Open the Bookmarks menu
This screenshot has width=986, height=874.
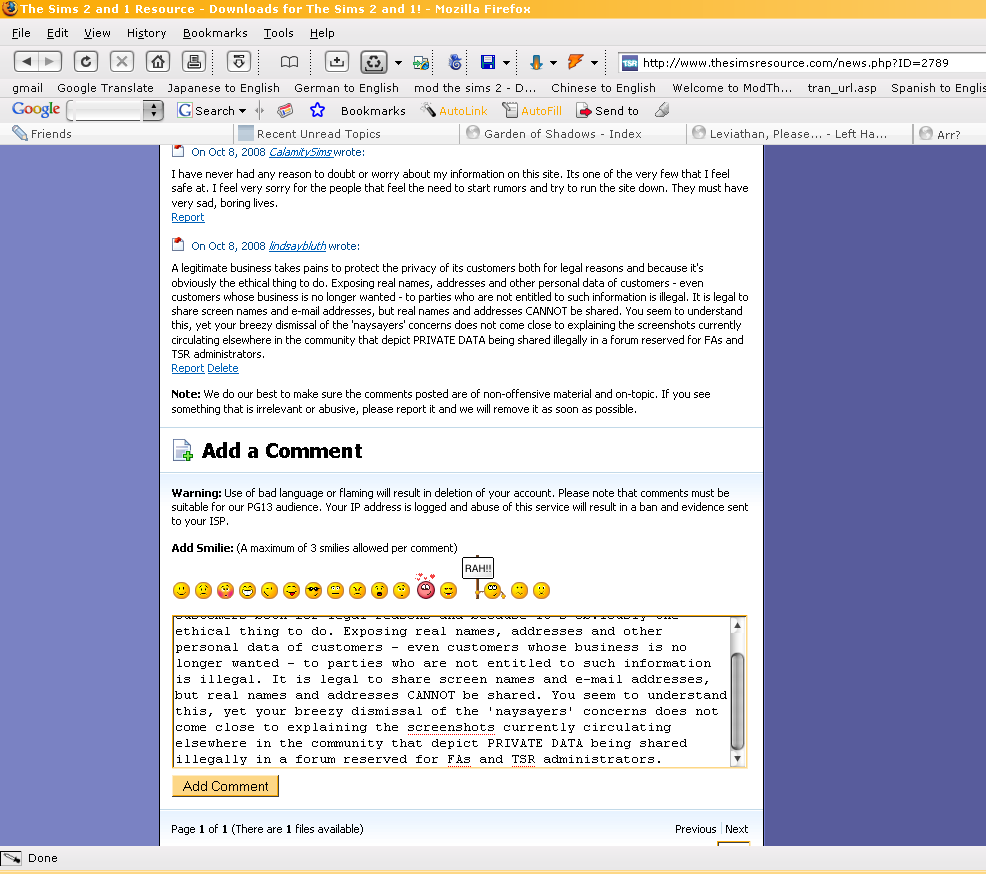pos(215,33)
